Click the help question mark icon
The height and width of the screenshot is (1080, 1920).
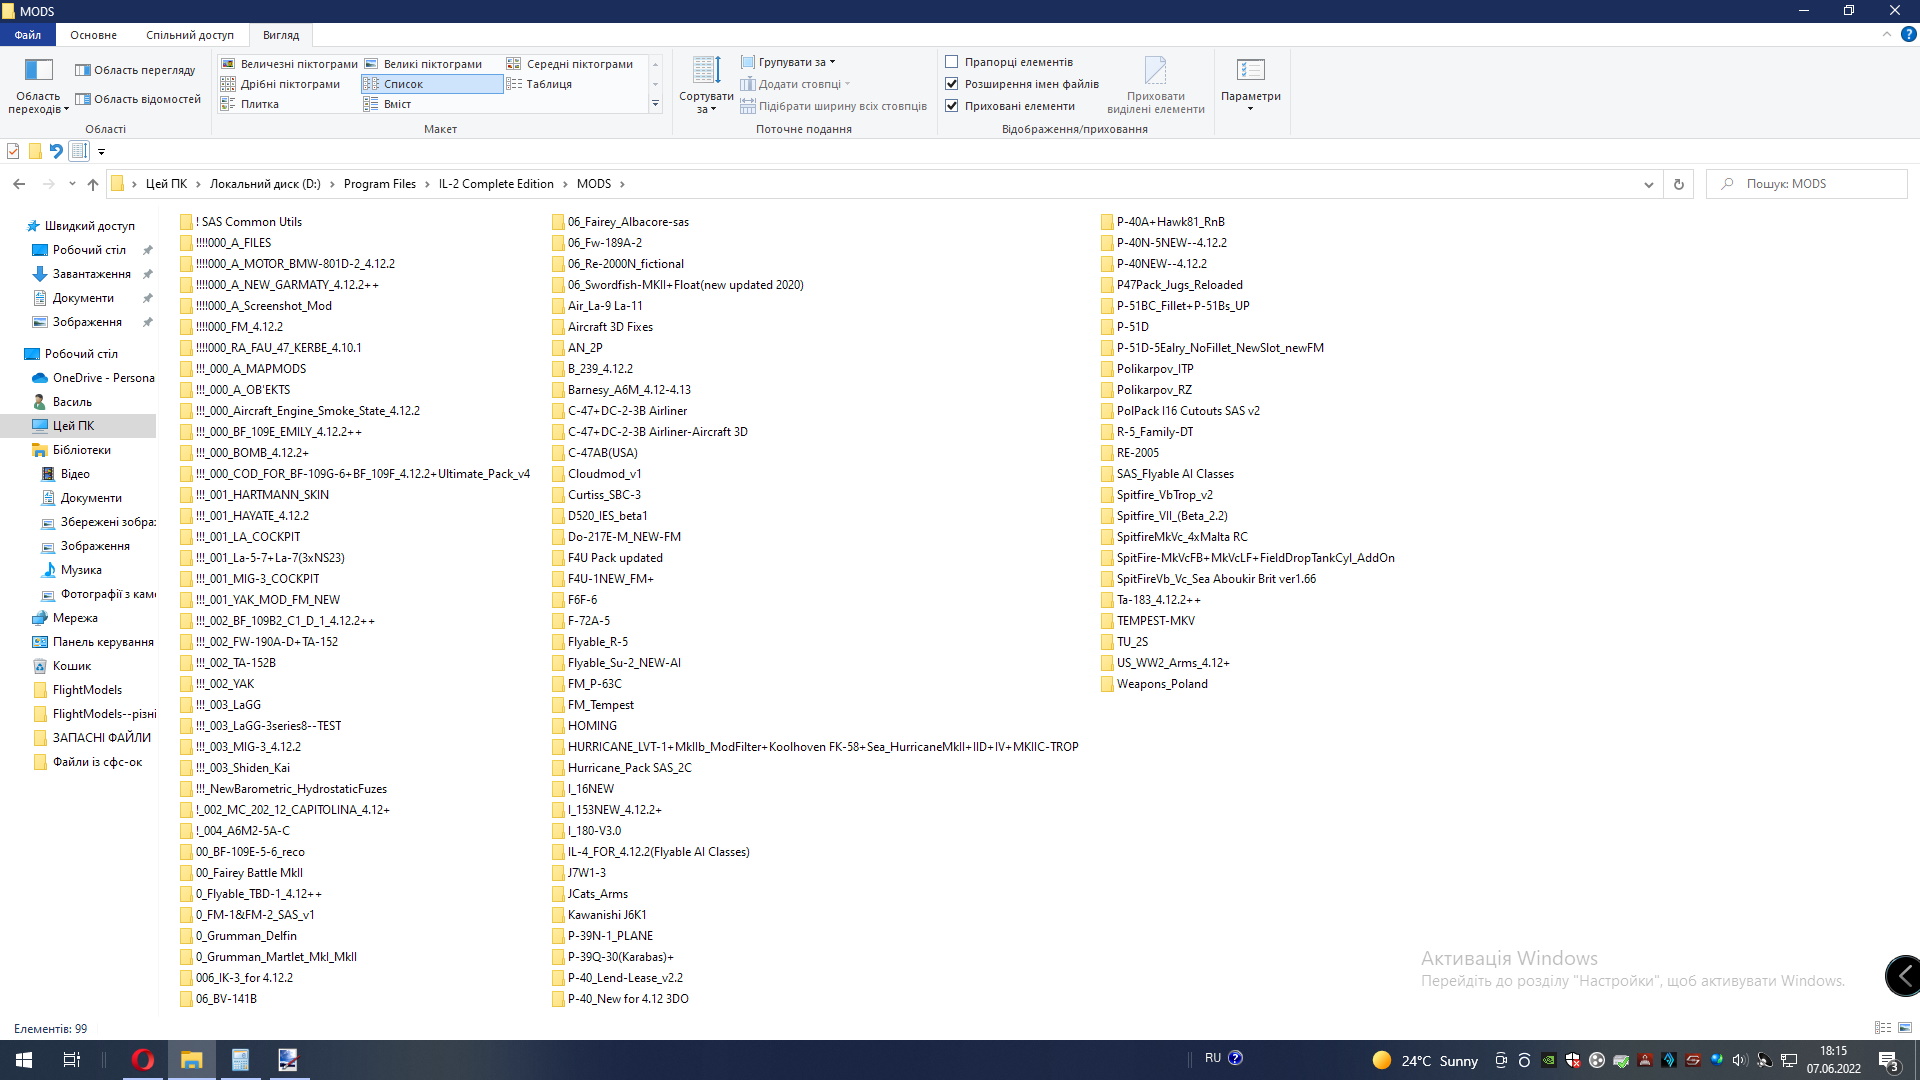(1908, 34)
